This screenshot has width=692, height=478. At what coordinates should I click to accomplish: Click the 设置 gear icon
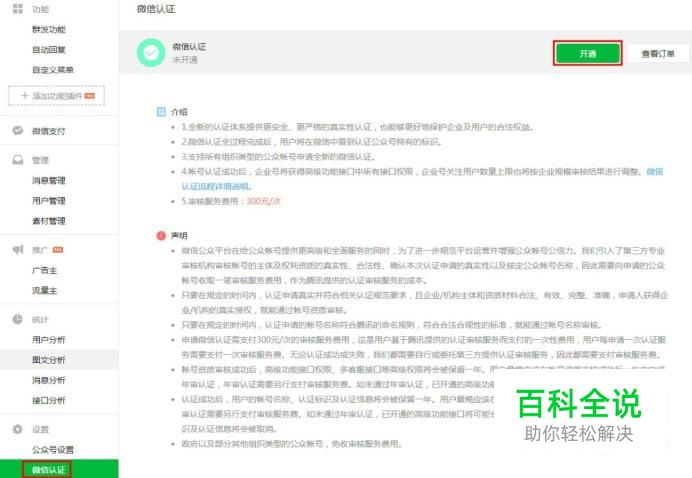18,429
